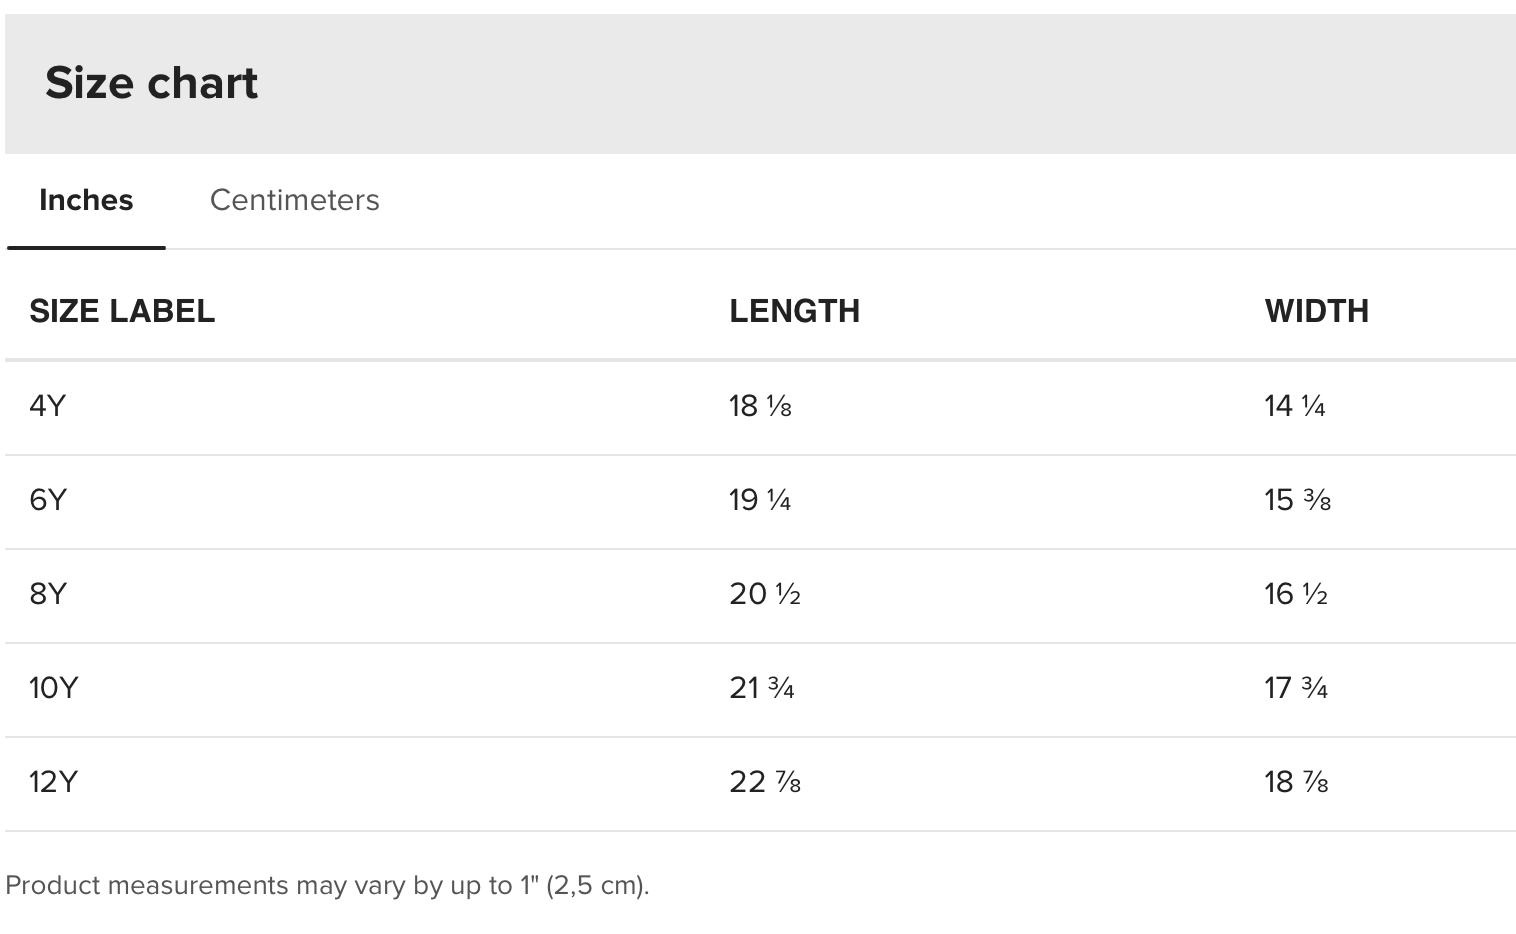Select the 8Y size label cell

coord(48,594)
